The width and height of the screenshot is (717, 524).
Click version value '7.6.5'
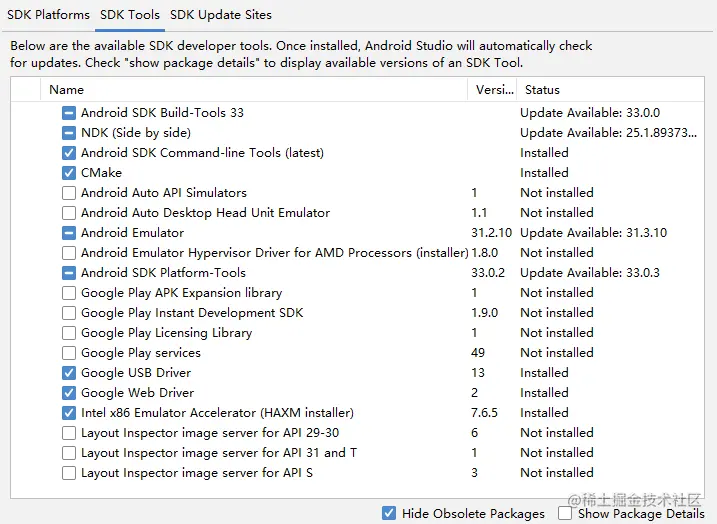[x=484, y=413]
